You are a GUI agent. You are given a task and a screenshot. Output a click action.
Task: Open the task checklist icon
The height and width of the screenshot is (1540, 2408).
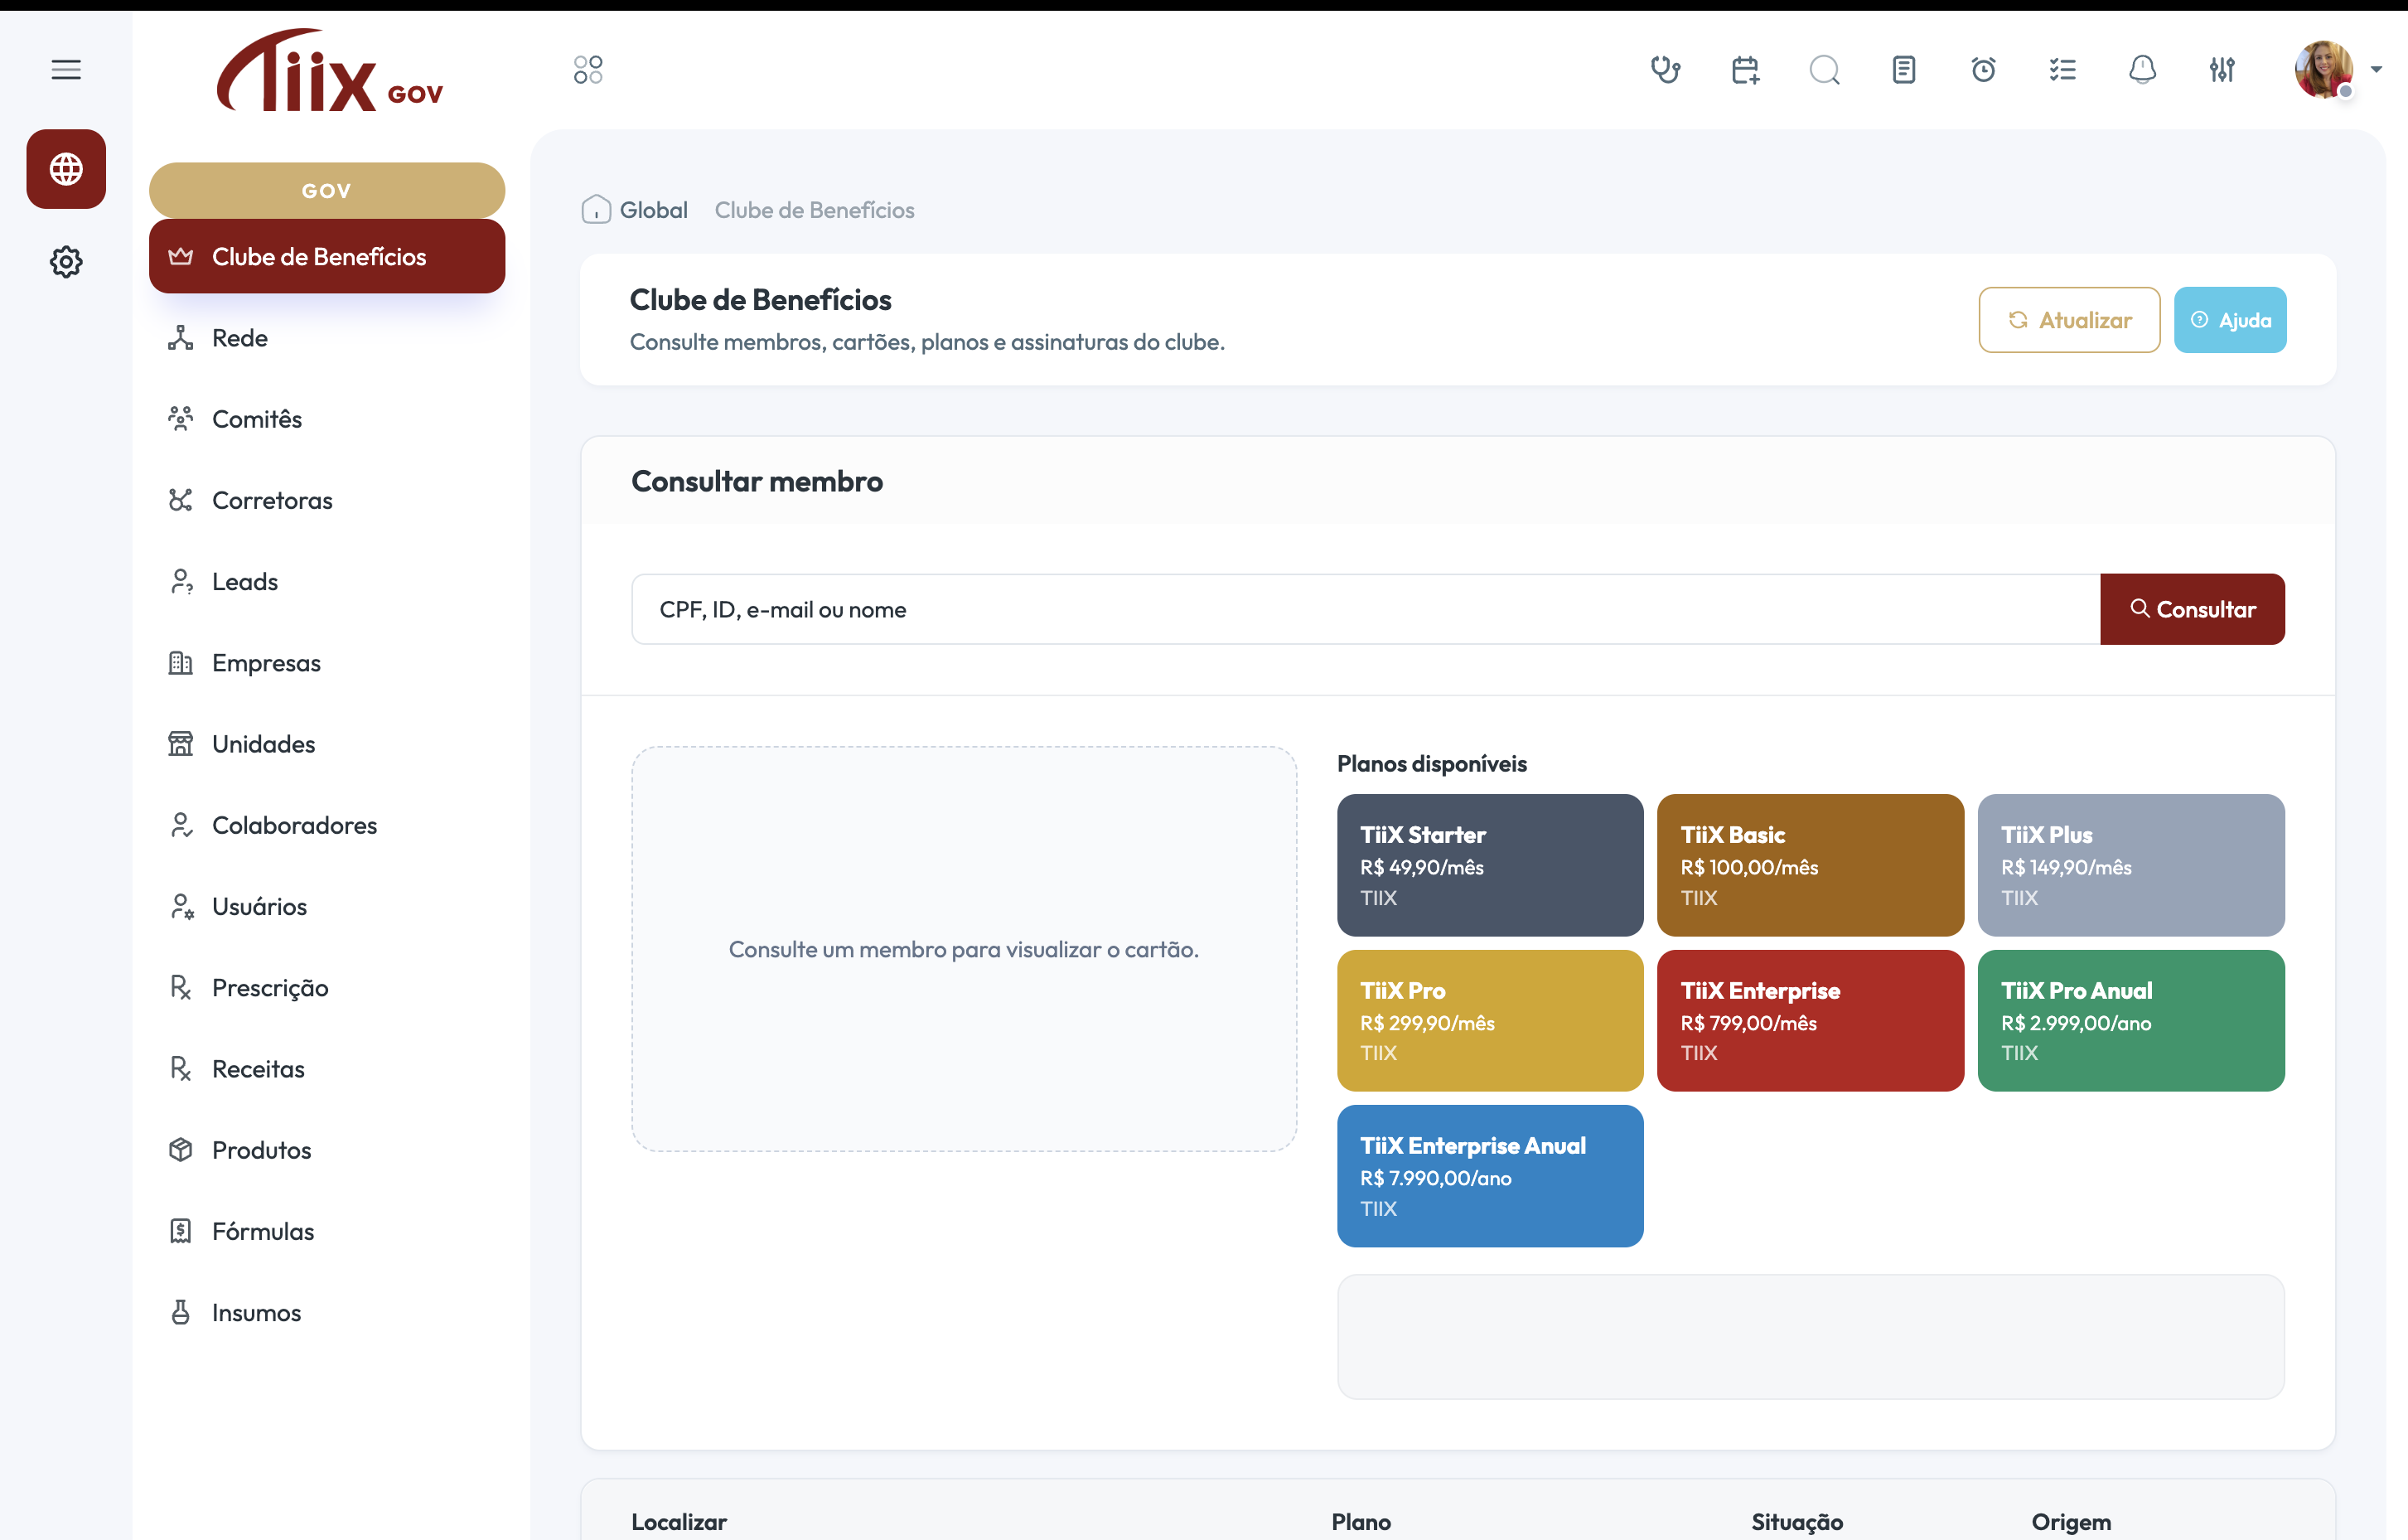(x=2063, y=69)
